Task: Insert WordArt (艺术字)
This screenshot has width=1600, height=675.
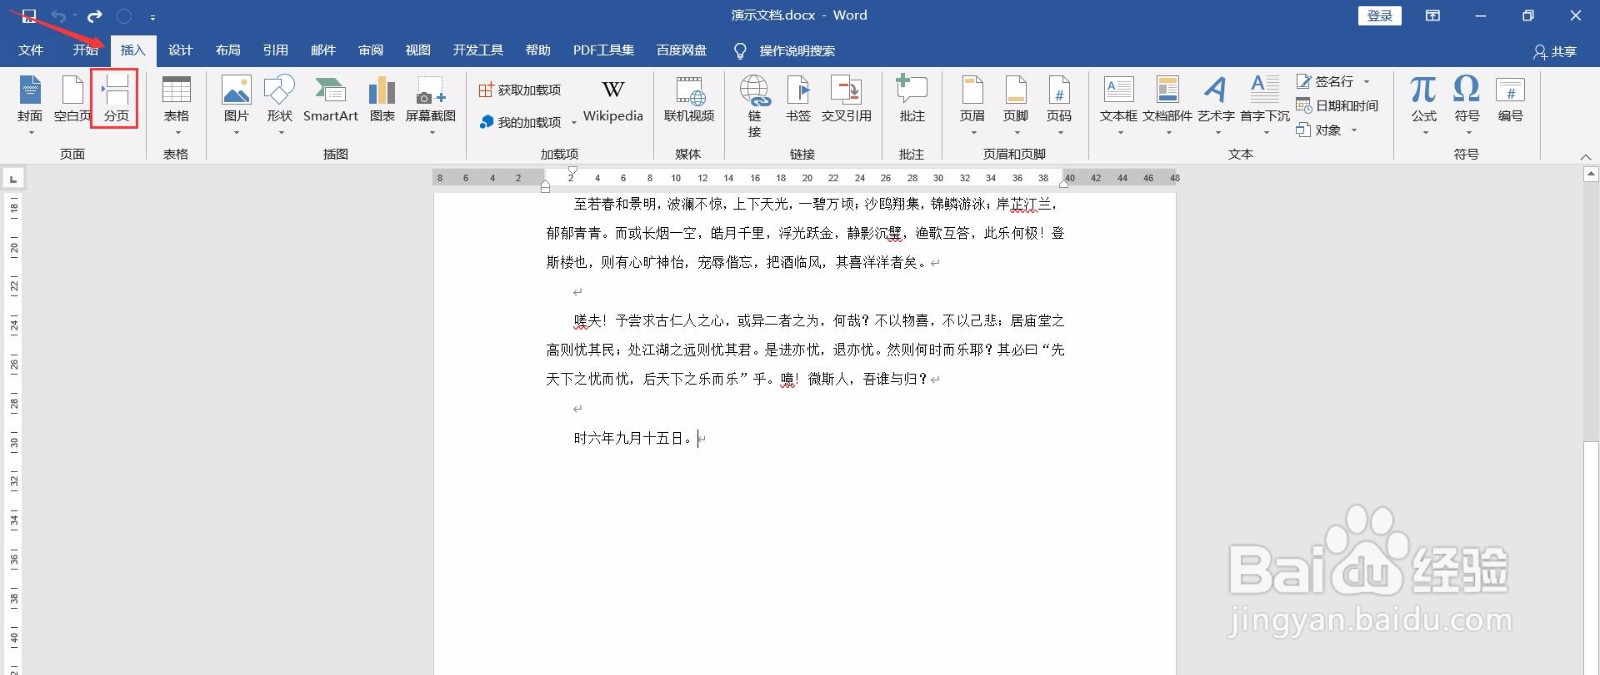Action: (x=1216, y=103)
